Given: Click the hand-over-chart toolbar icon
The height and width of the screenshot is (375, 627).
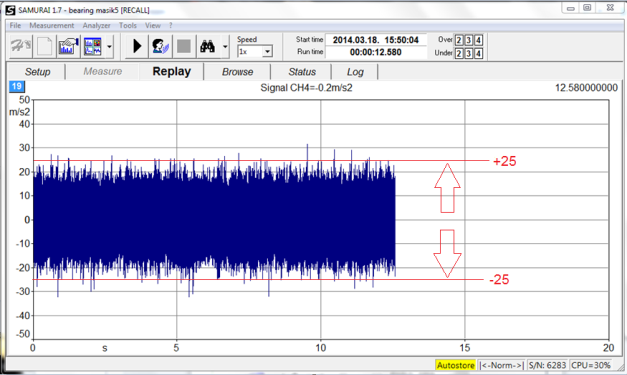Looking at the screenshot, I should (68, 46).
